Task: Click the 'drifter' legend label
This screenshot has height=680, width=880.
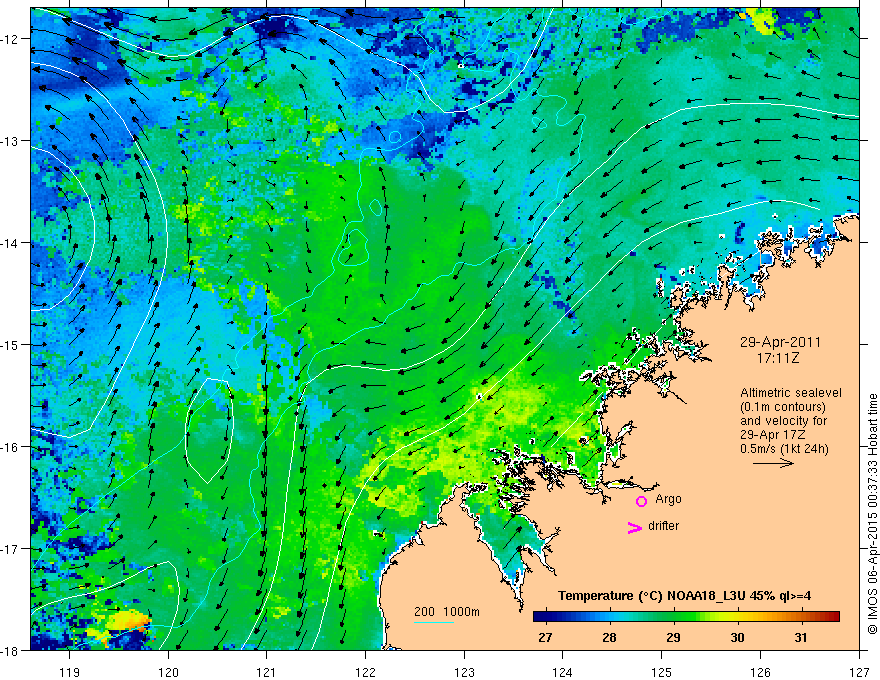Action: tap(663, 526)
